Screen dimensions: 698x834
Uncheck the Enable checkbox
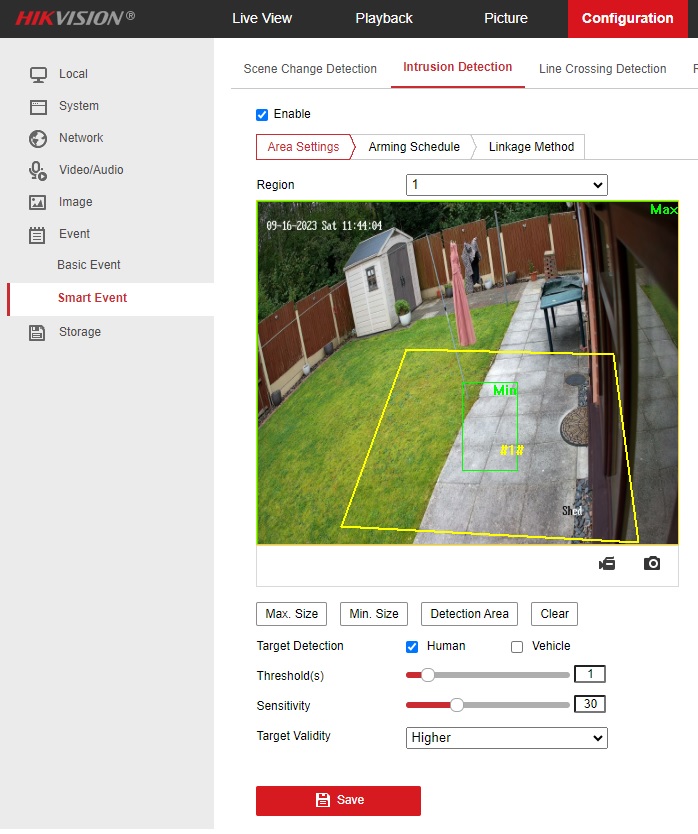point(262,114)
